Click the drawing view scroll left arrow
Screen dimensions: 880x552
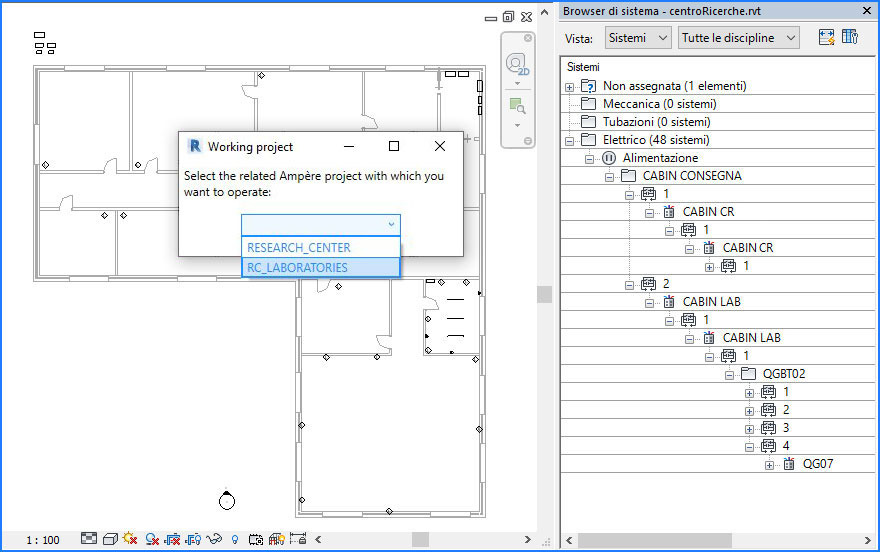click(318, 540)
